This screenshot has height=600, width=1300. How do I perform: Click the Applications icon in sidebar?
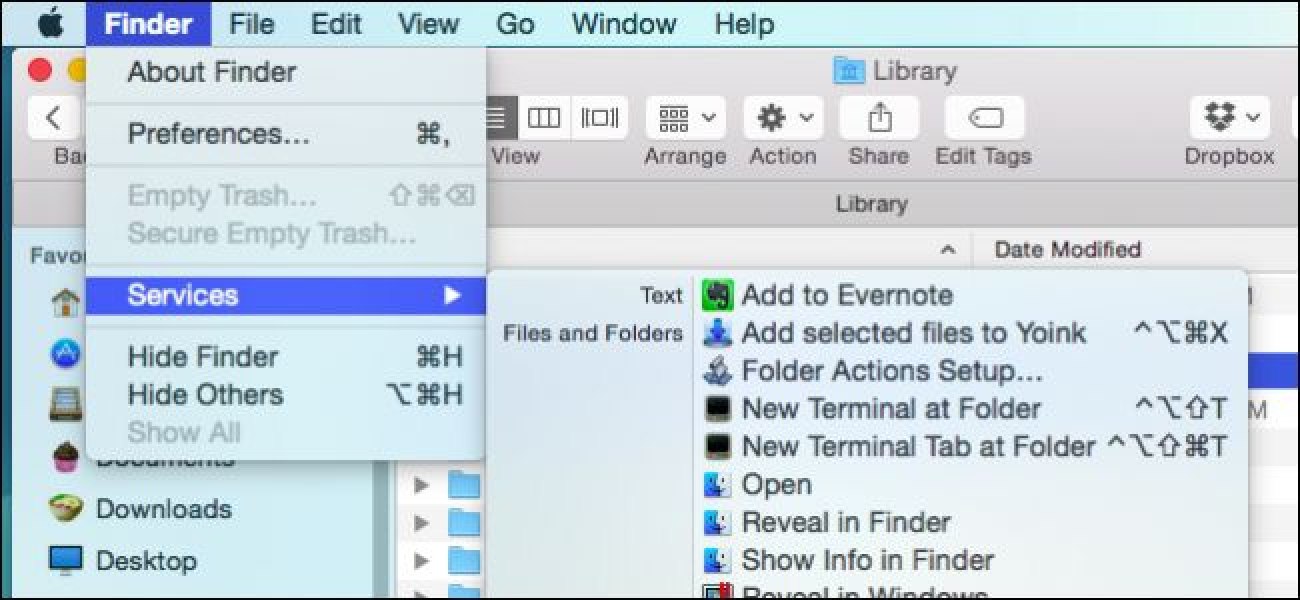point(66,352)
